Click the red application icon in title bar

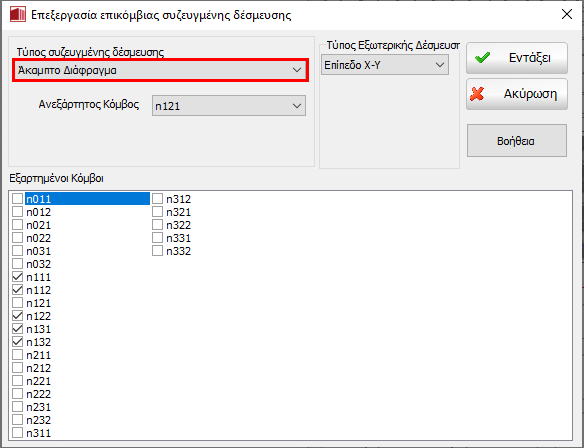[x=18, y=15]
